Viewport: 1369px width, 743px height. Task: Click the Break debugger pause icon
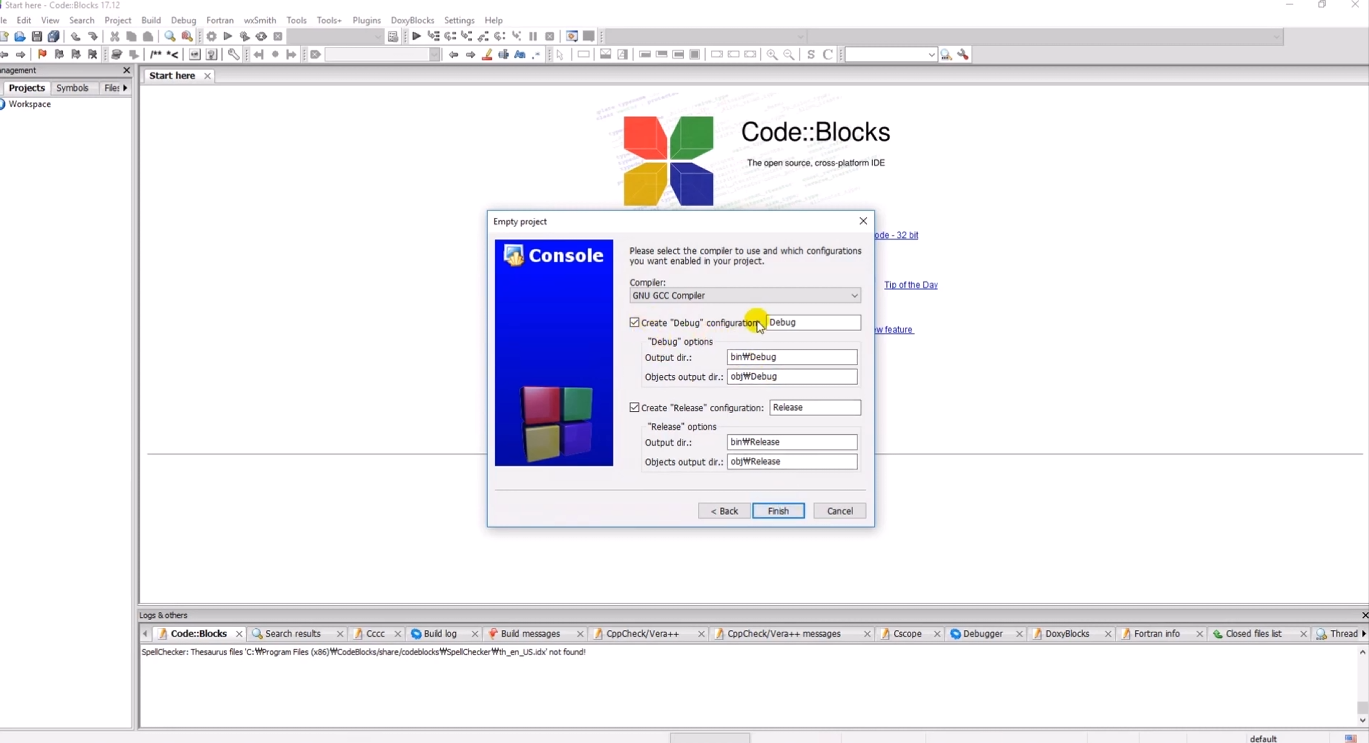pos(533,37)
